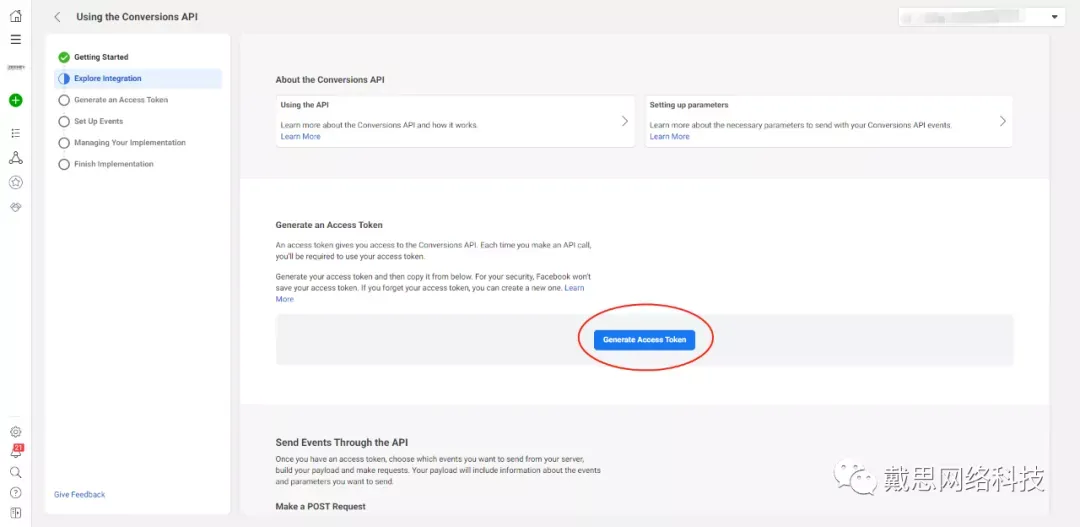The height and width of the screenshot is (527, 1080).
Task: Click the About the Conversions API heading
Action: pyautogui.click(x=330, y=80)
